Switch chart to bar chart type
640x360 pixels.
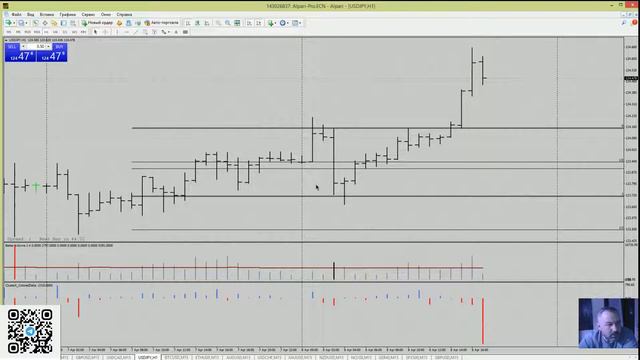point(188,23)
